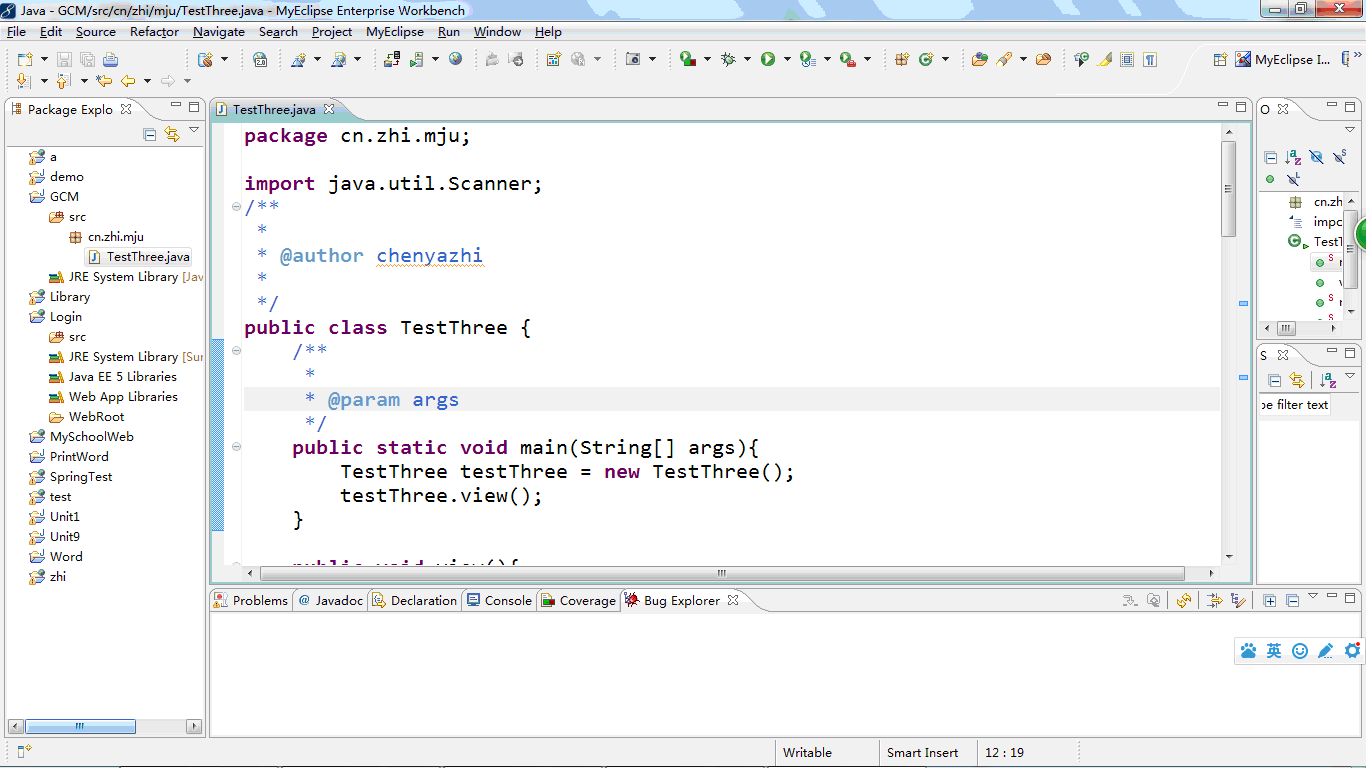Toggle Hide Static Members in Outline
This screenshot has height=768, width=1366.
coord(1340,156)
